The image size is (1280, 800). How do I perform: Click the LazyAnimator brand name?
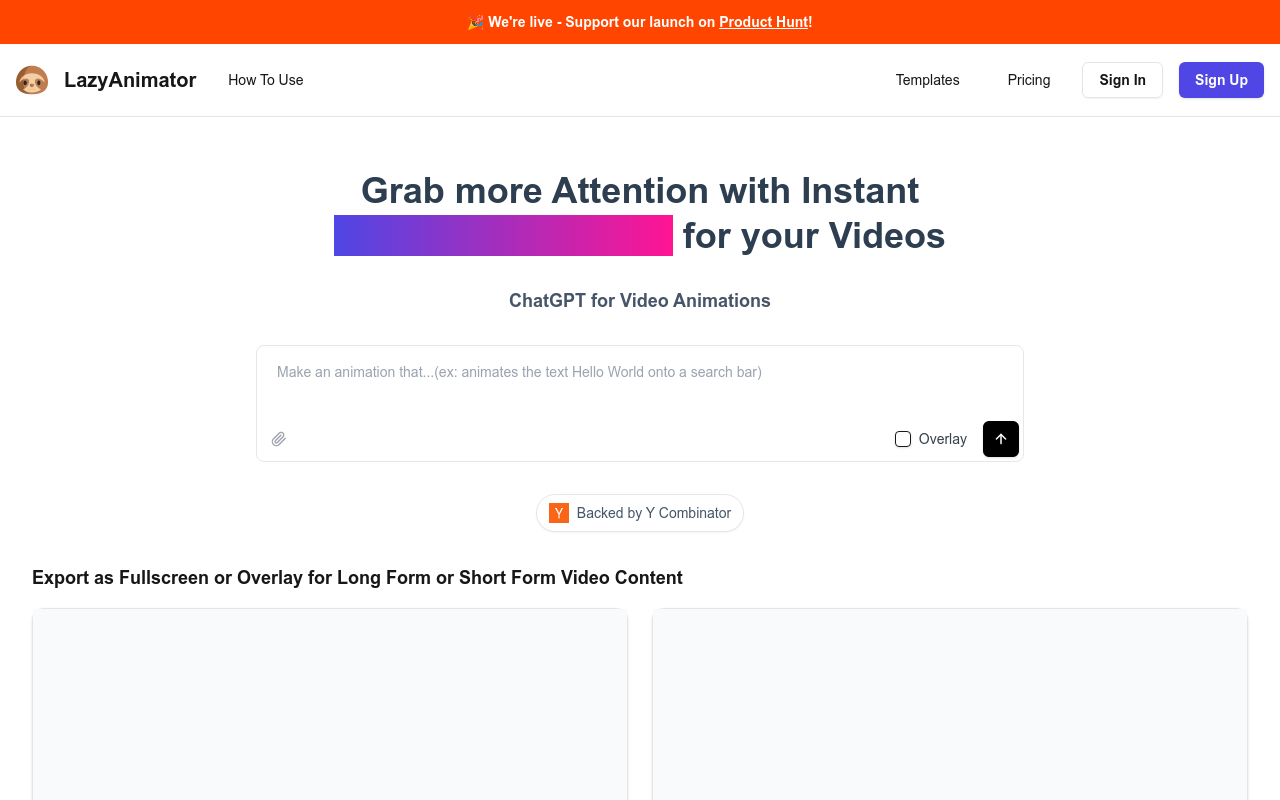[x=130, y=80]
